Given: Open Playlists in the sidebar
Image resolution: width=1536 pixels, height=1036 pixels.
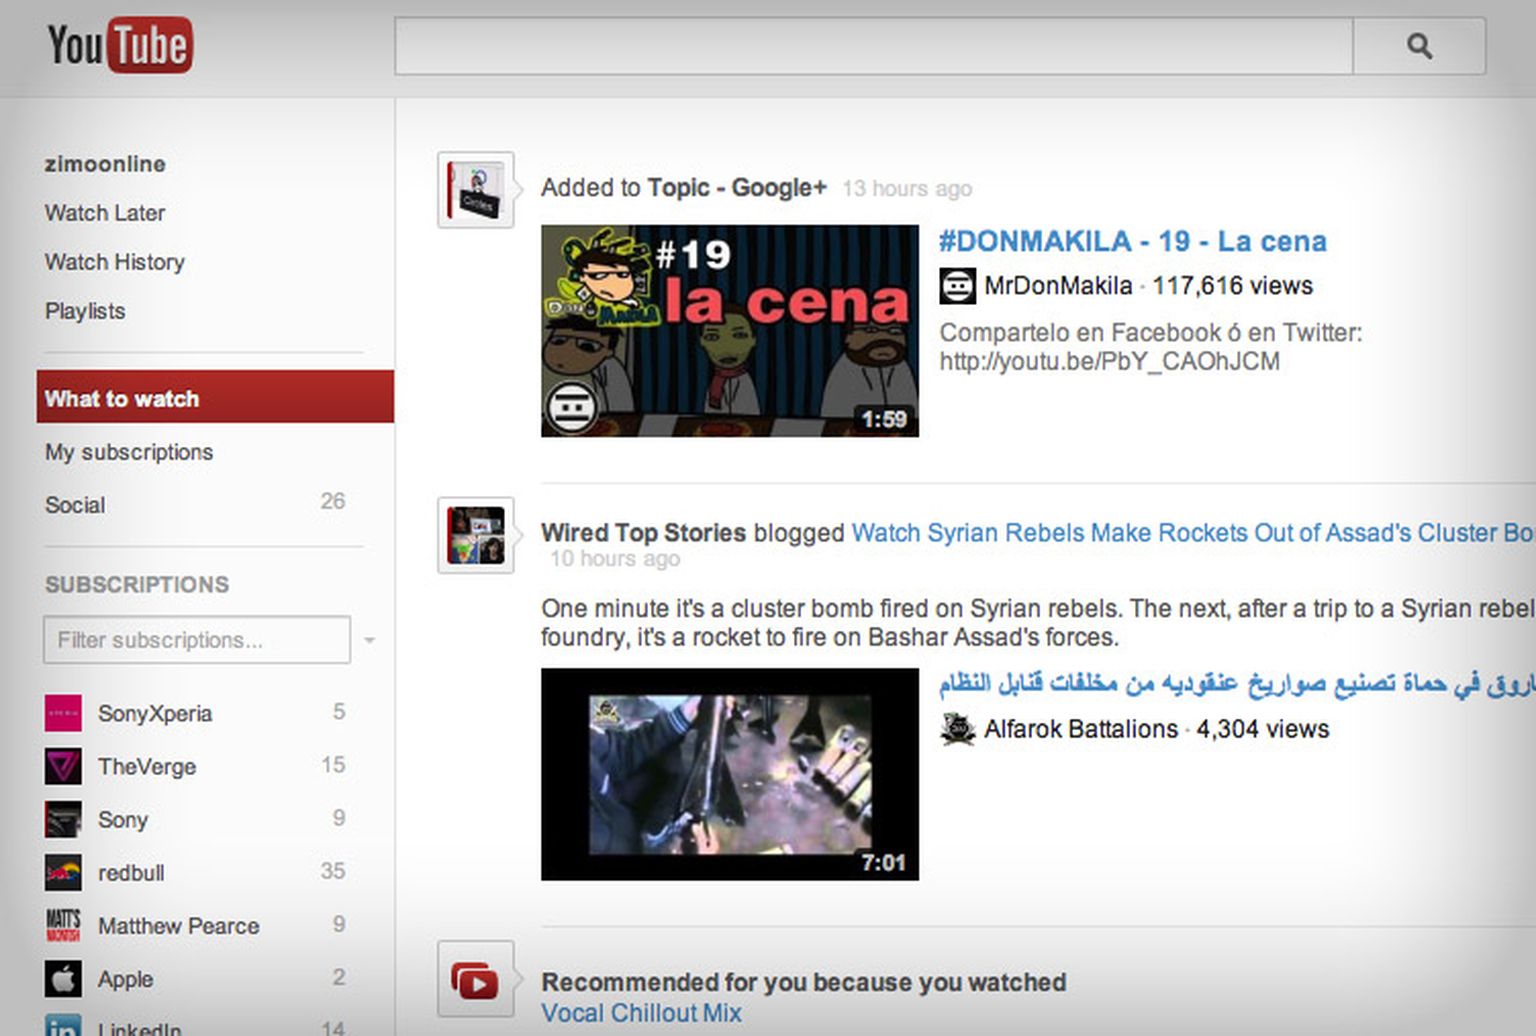Looking at the screenshot, I should tap(85, 311).
